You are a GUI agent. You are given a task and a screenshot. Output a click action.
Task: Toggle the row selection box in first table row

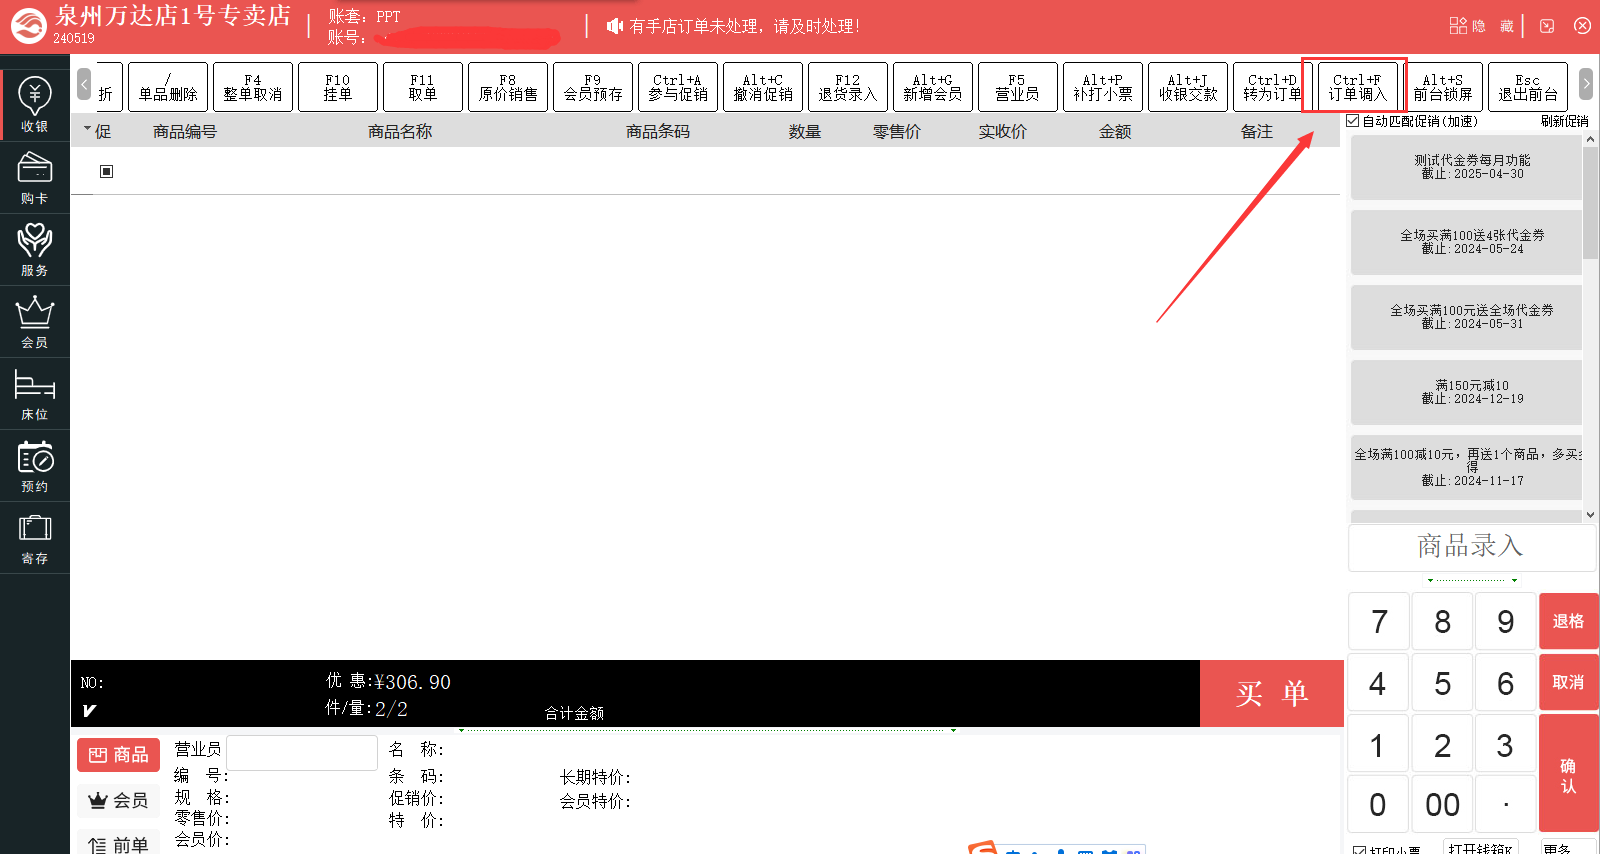[x=107, y=171]
